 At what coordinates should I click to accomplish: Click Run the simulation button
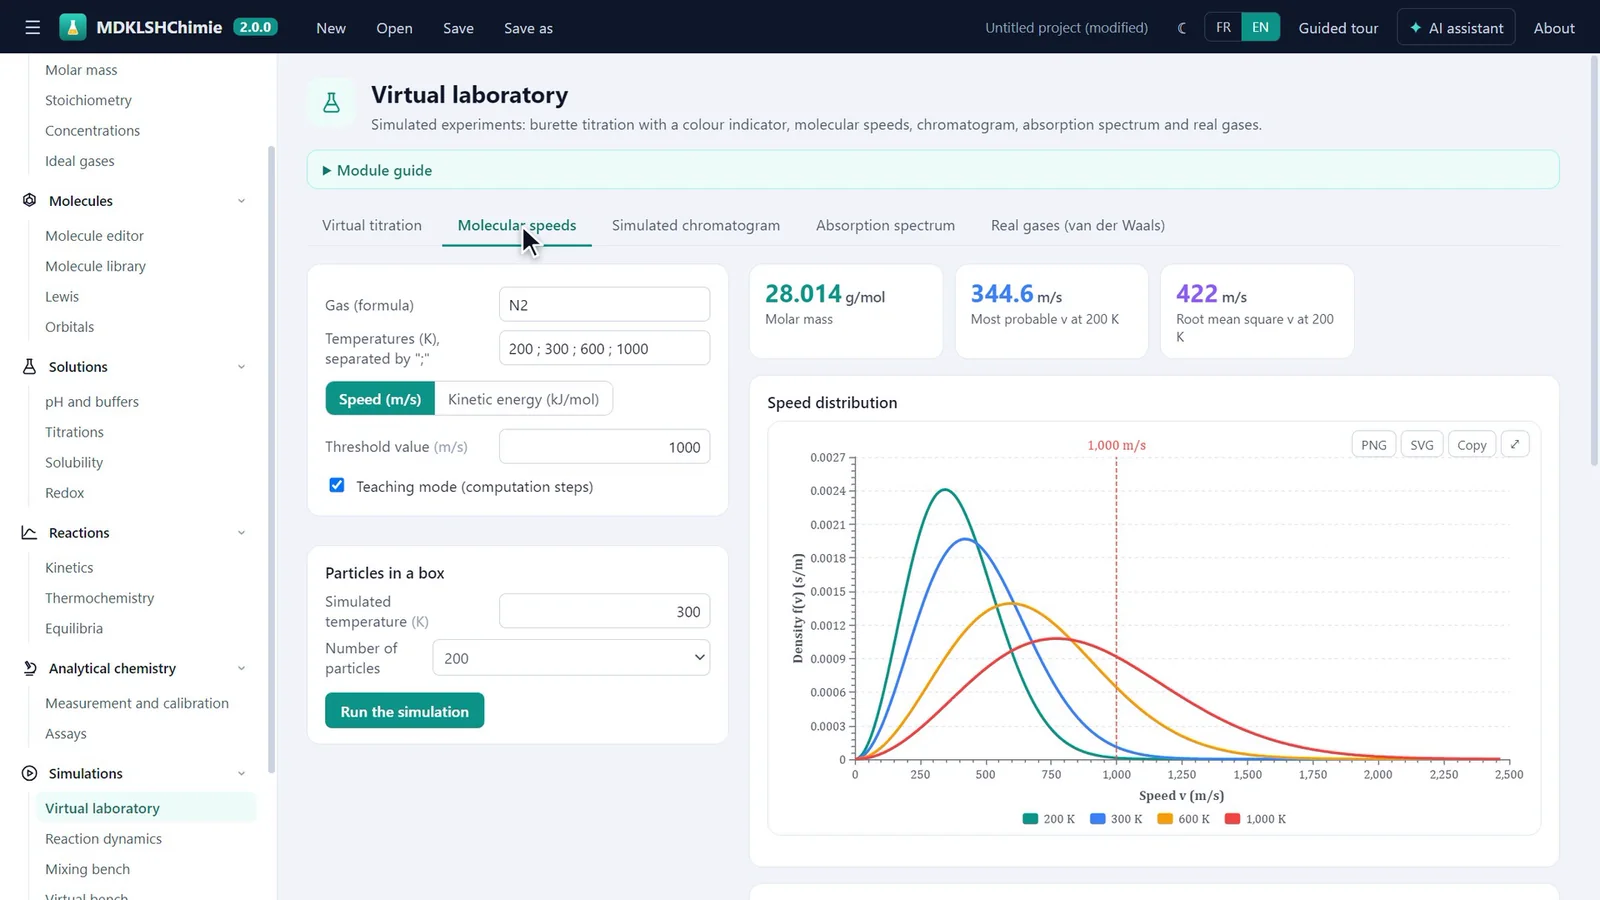click(404, 711)
